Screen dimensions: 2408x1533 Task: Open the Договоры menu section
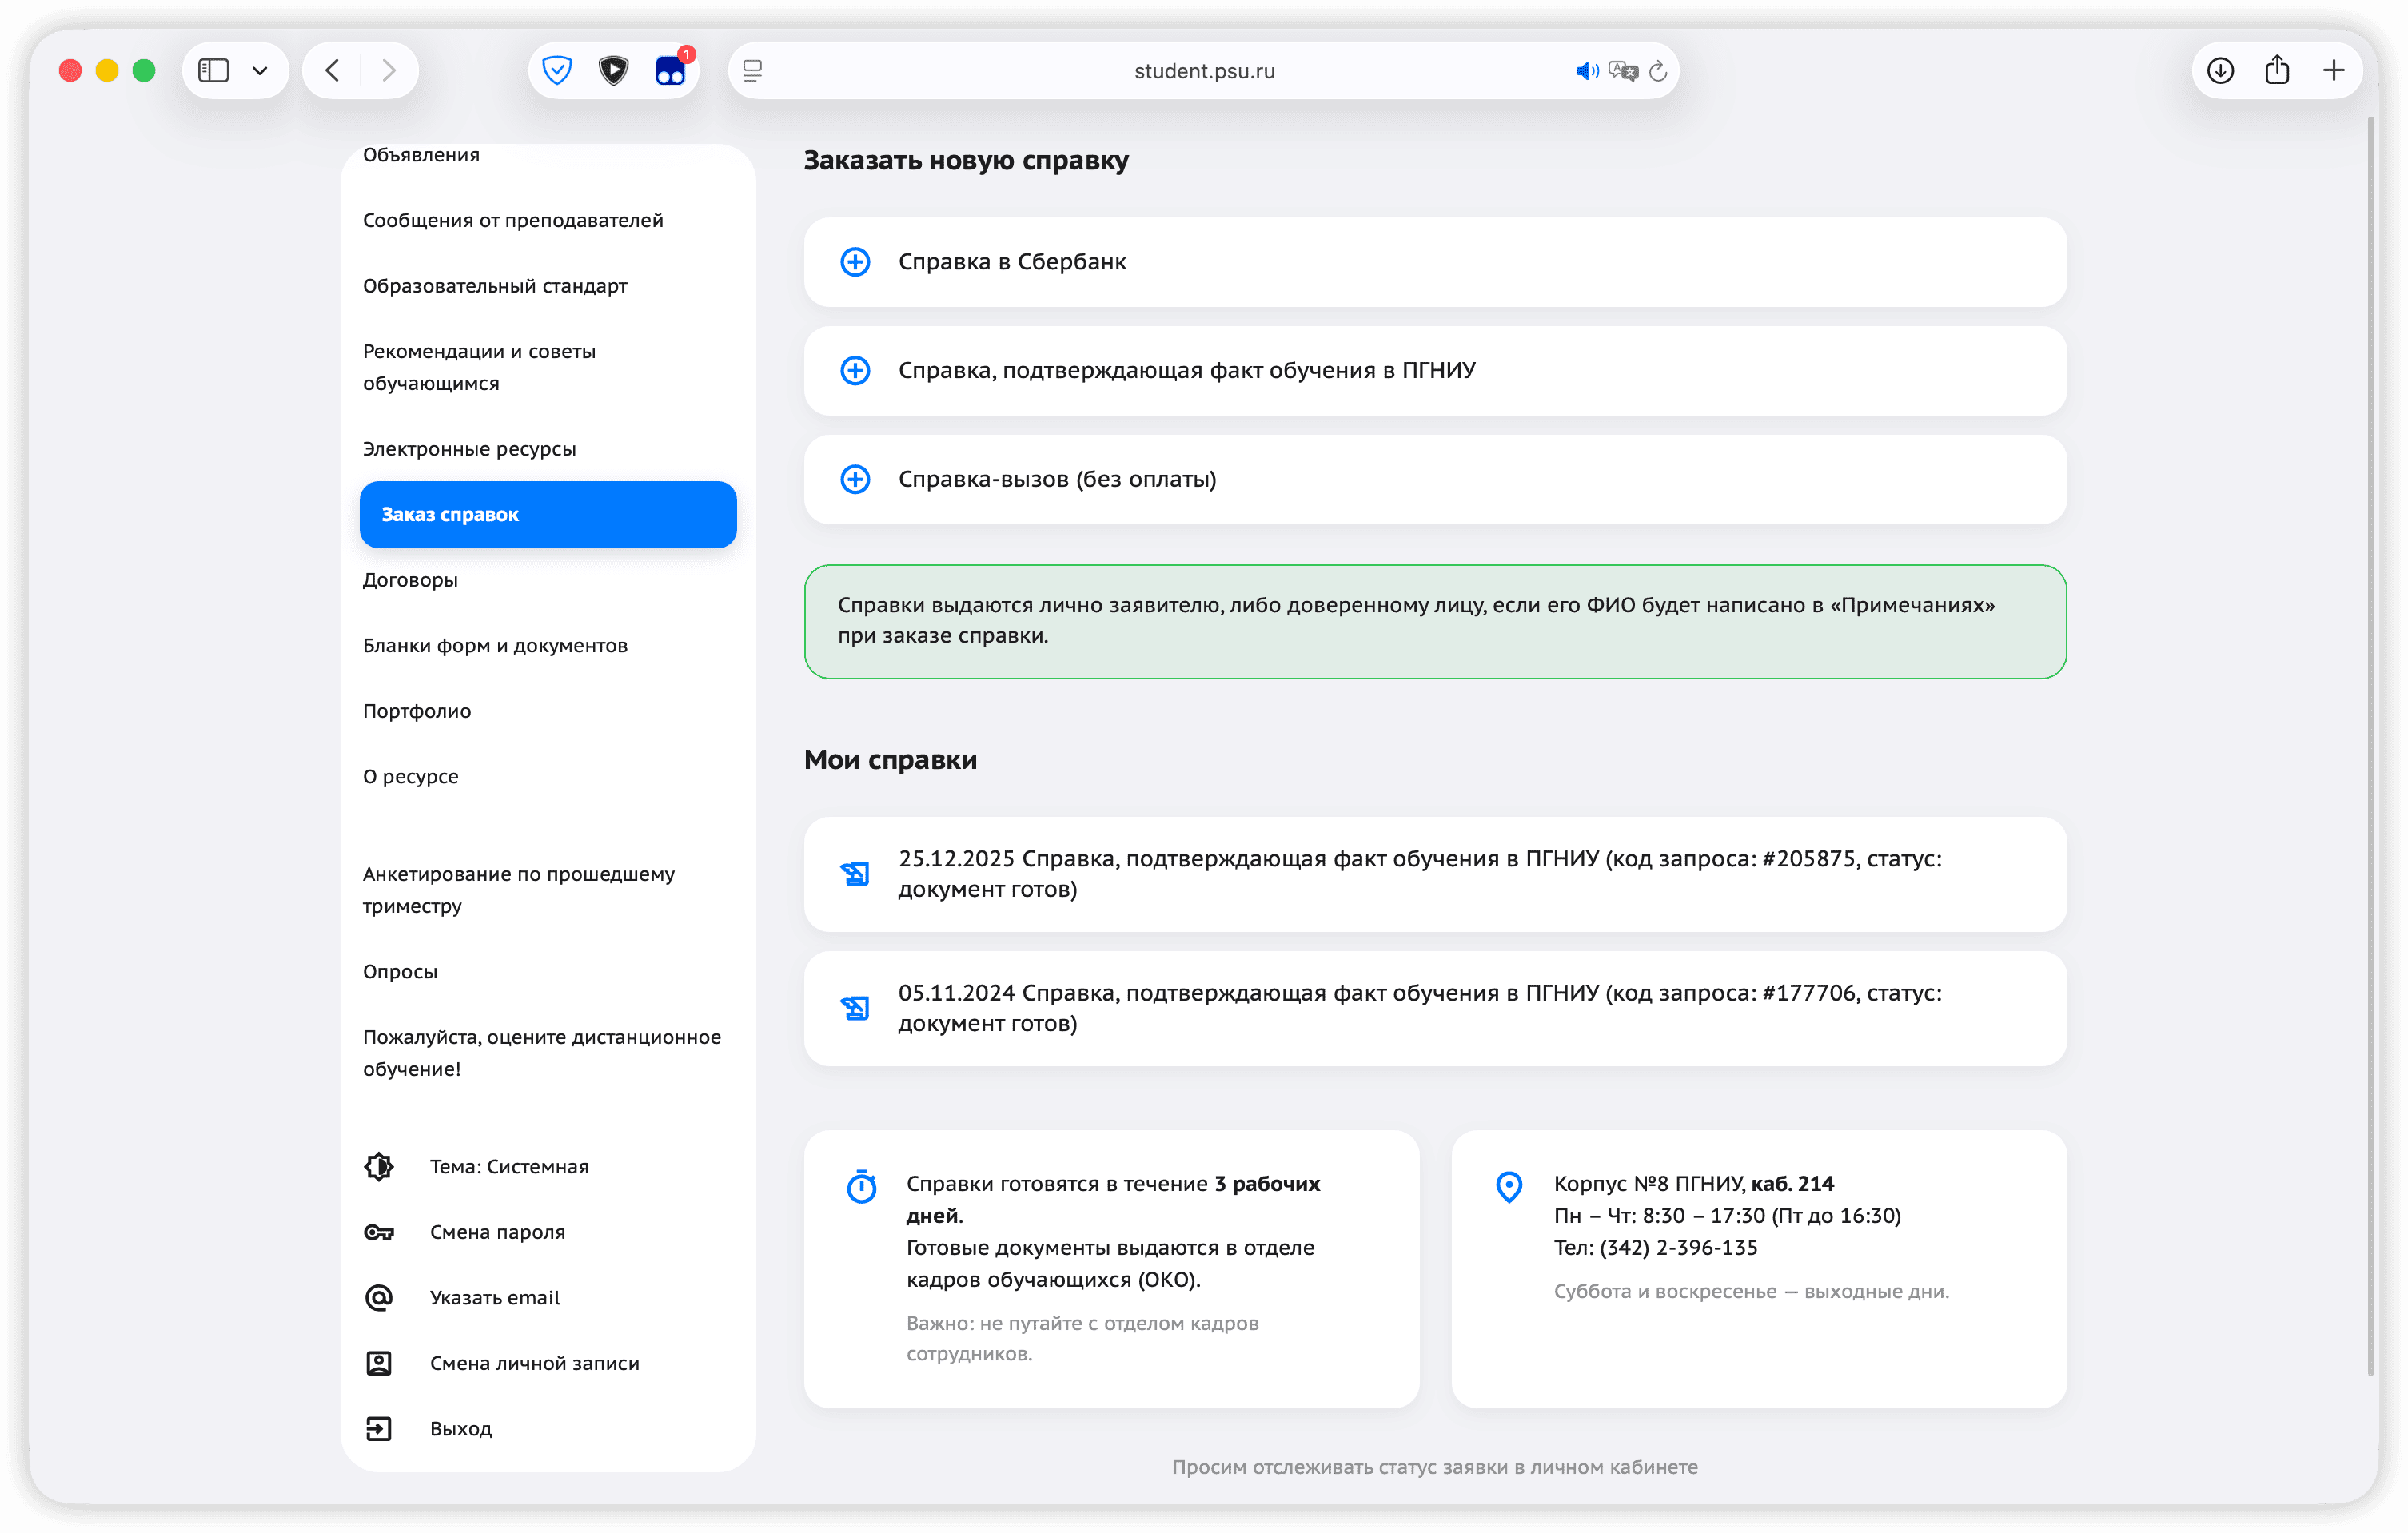point(410,580)
